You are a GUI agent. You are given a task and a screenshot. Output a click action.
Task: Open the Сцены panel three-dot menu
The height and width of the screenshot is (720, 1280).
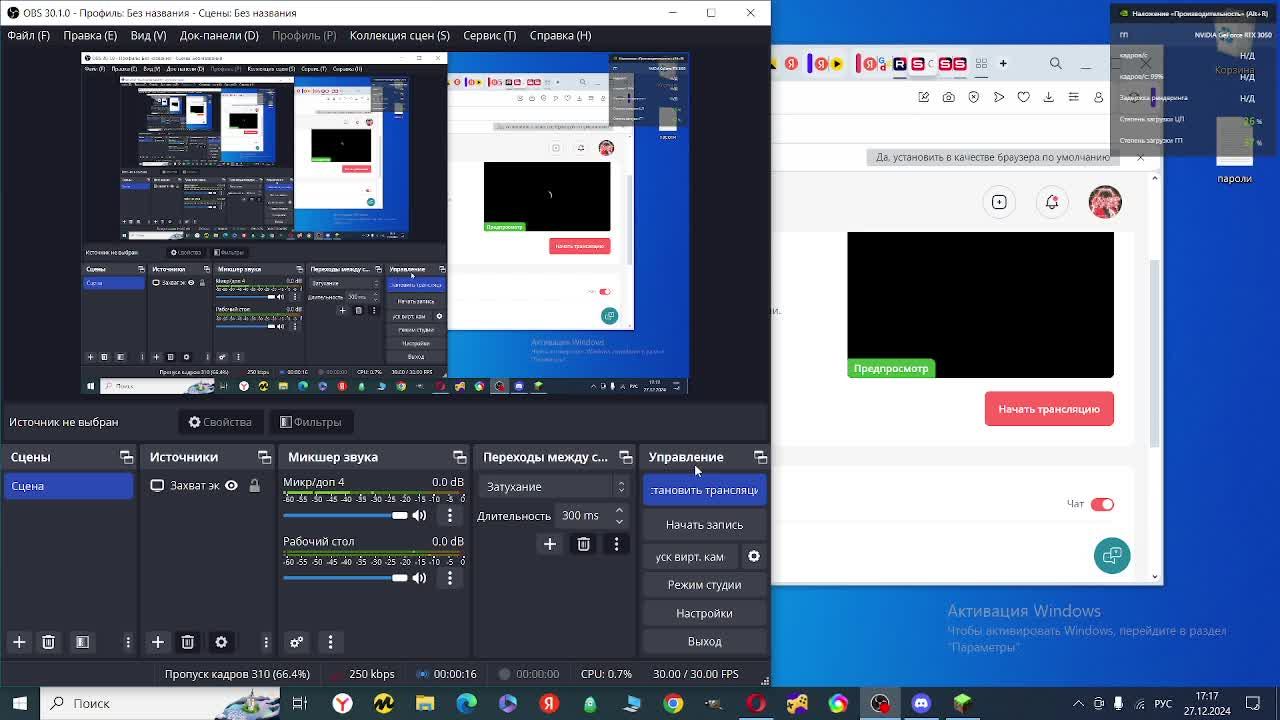click(128, 642)
